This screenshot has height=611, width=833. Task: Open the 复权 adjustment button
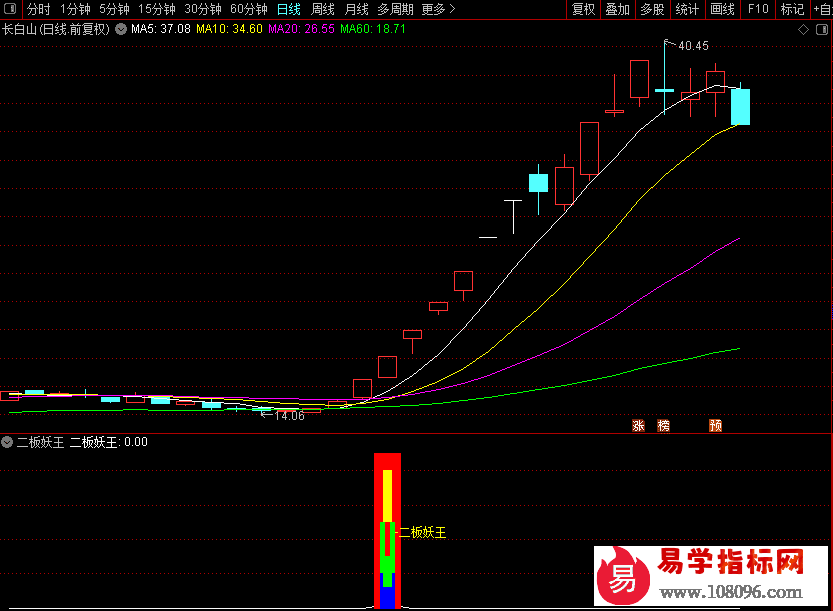click(583, 9)
